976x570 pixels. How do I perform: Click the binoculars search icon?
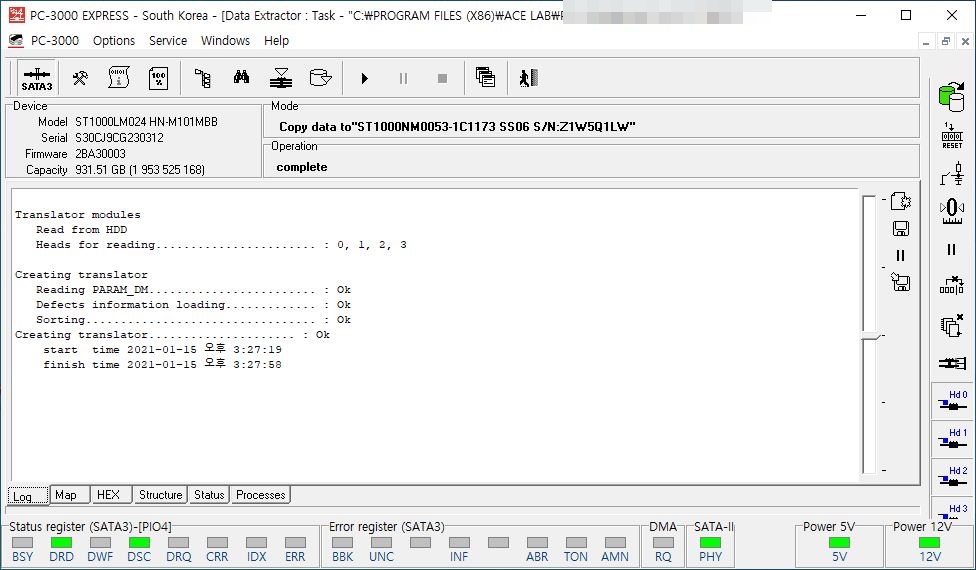(242, 78)
